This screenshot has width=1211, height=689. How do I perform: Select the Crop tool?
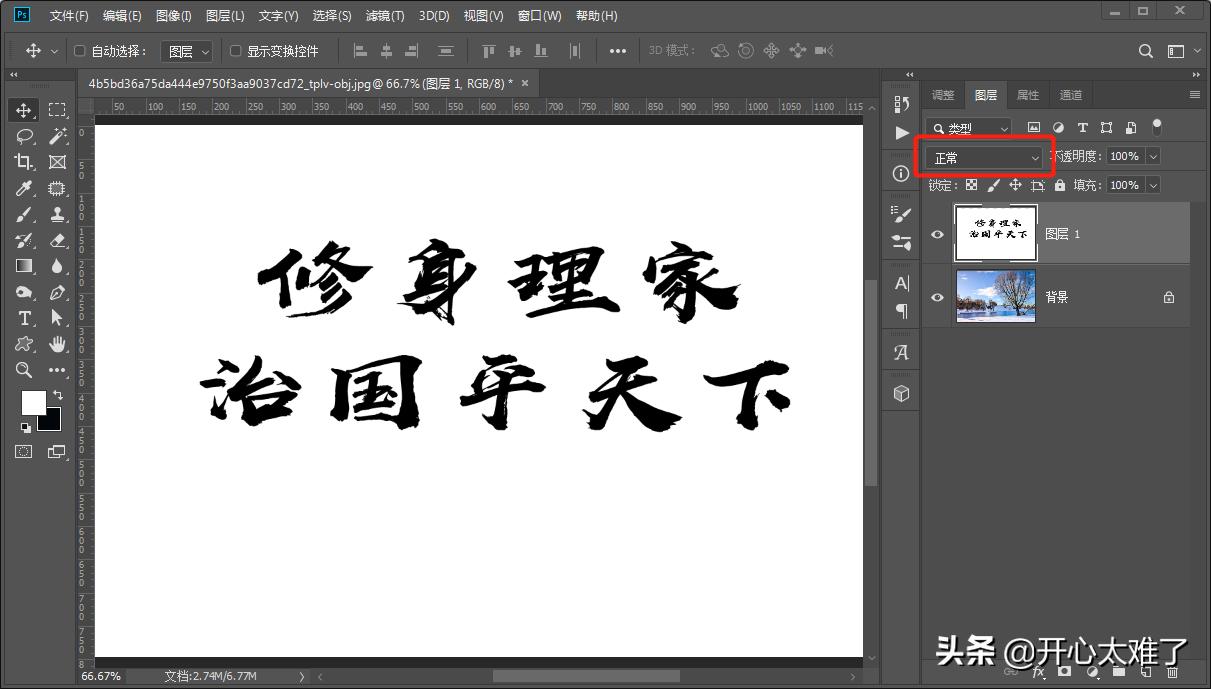(23, 162)
